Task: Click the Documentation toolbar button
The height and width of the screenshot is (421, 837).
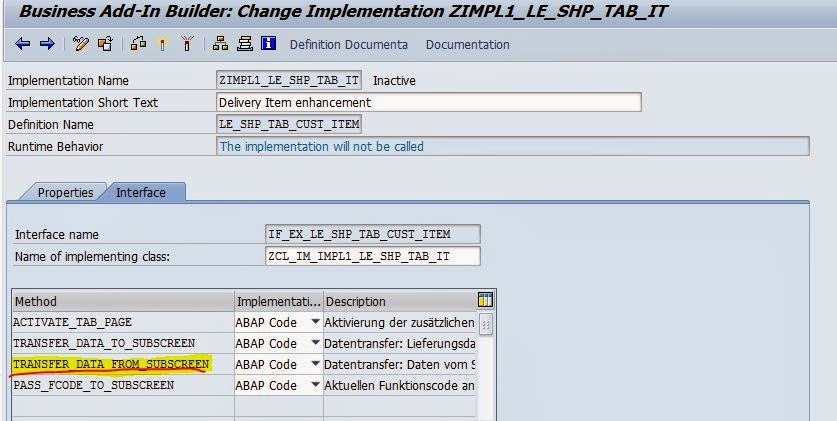Action: click(468, 45)
